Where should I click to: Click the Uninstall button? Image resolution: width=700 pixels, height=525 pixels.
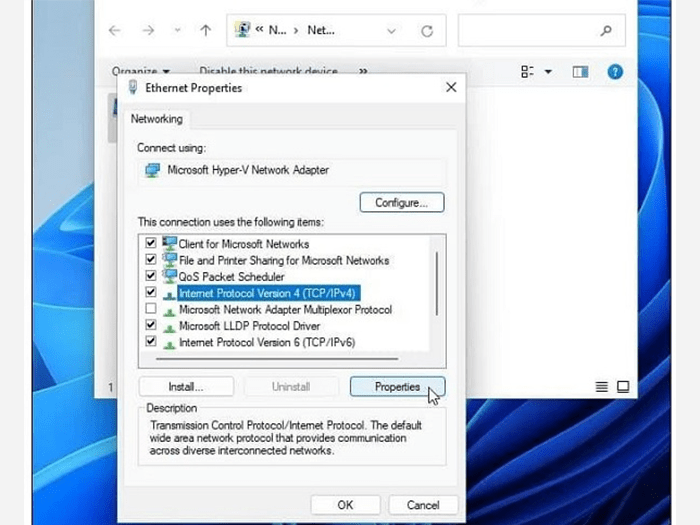click(x=291, y=387)
